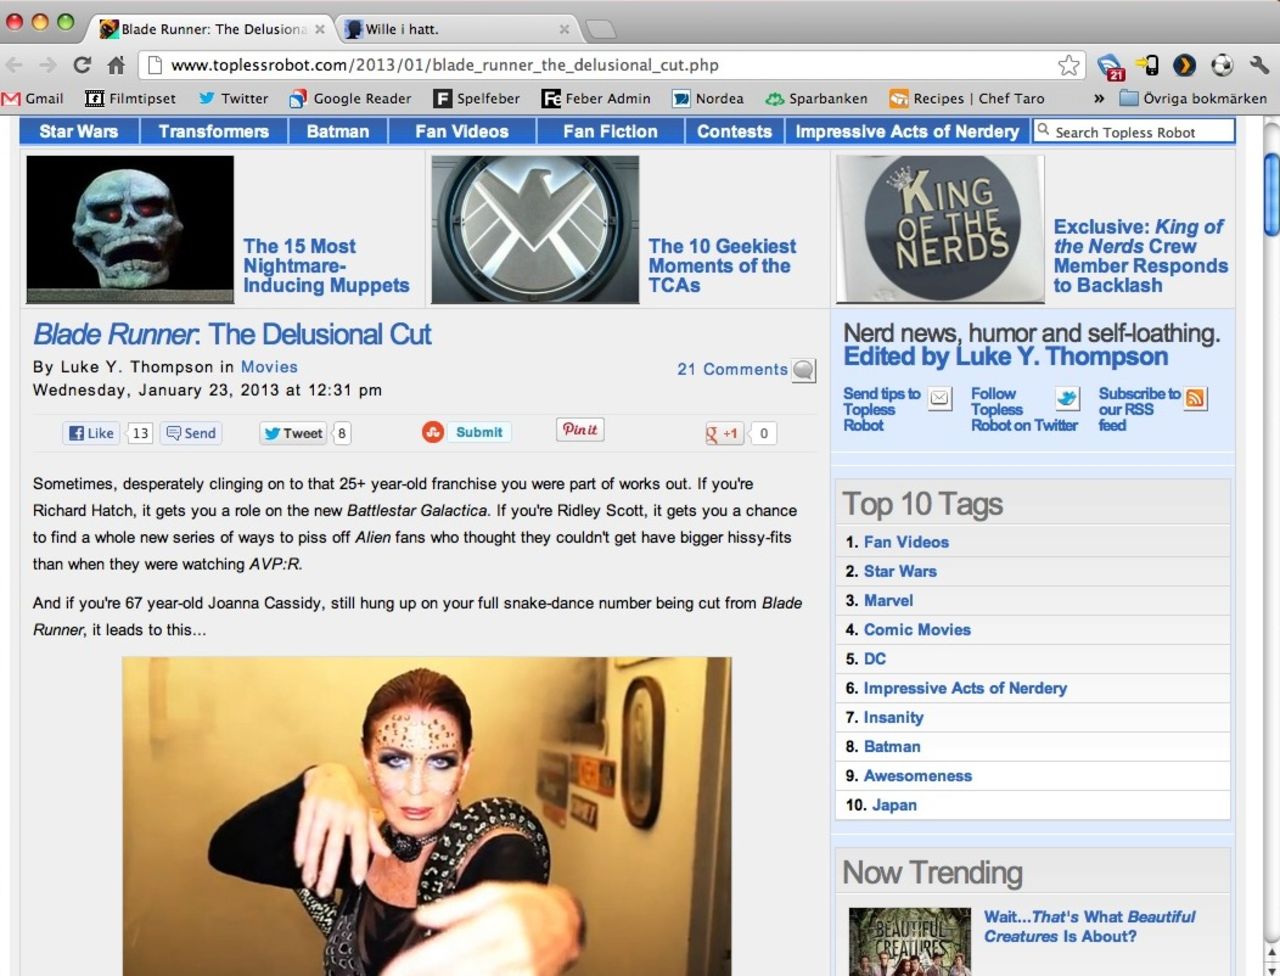Open the King of the Nerds thumbnail
Viewport: 1280px width, 976px height.
939,228
